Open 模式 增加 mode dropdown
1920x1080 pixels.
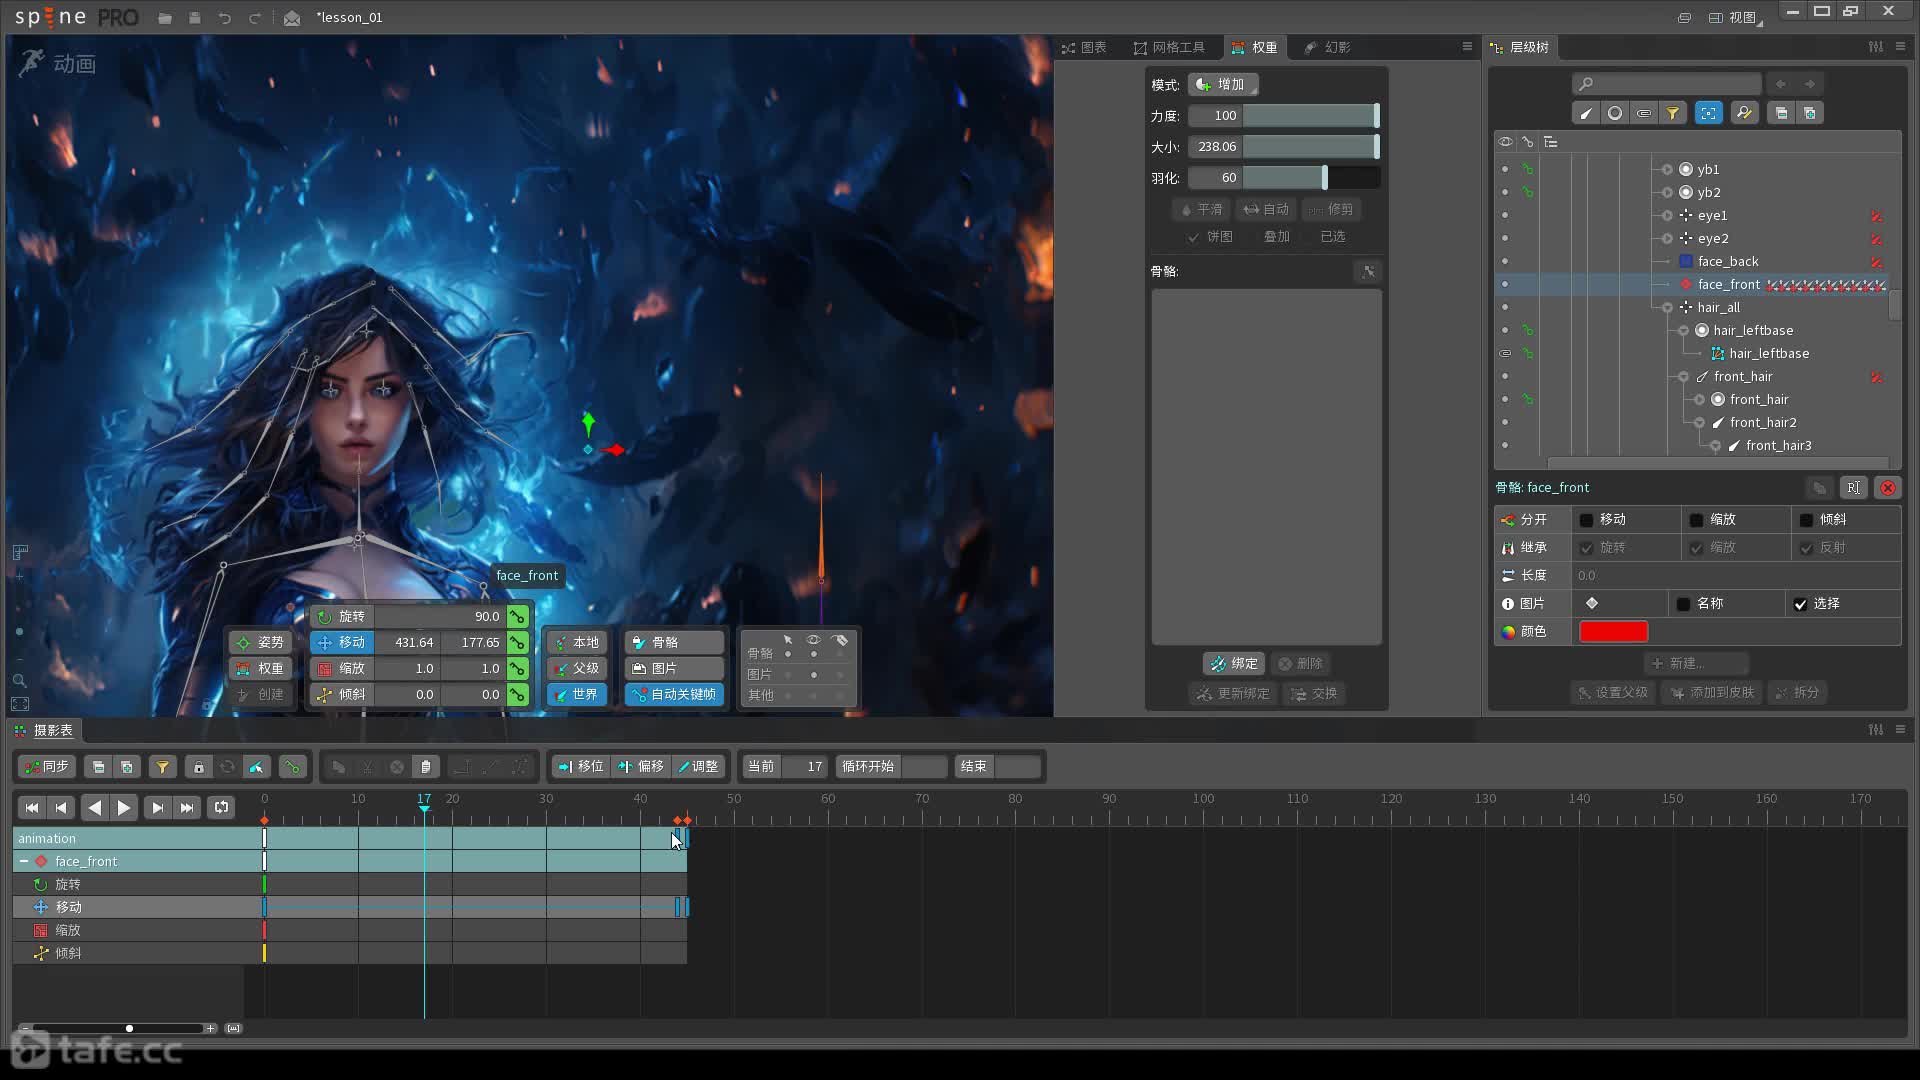coord(1222,85)
